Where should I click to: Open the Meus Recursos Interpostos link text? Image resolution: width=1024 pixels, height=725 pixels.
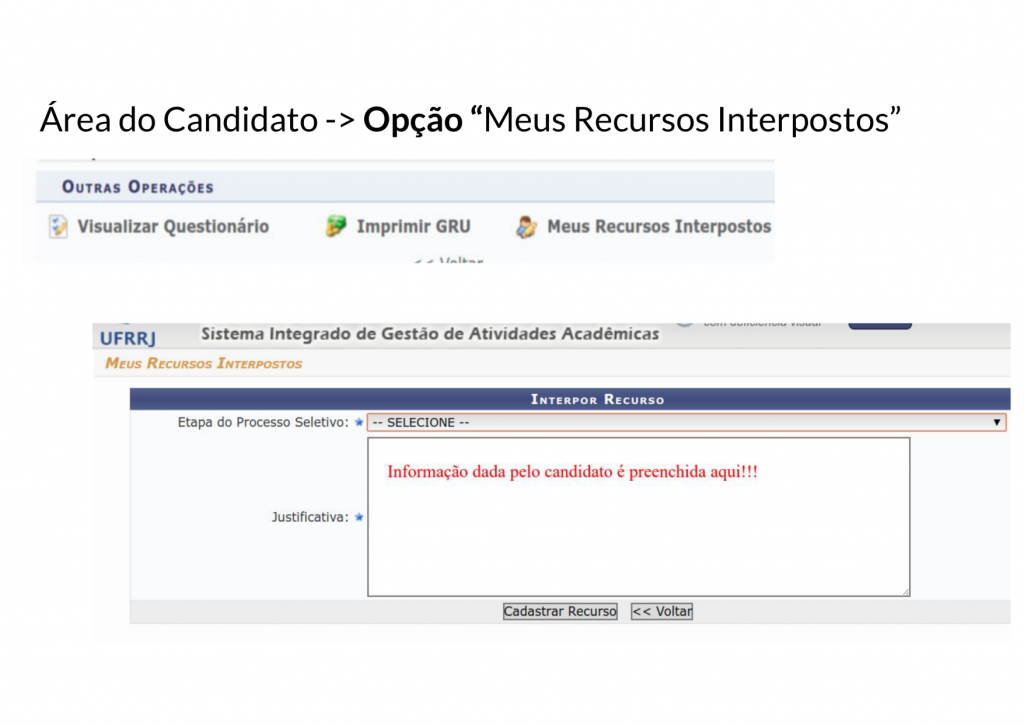tap(659, 227)
